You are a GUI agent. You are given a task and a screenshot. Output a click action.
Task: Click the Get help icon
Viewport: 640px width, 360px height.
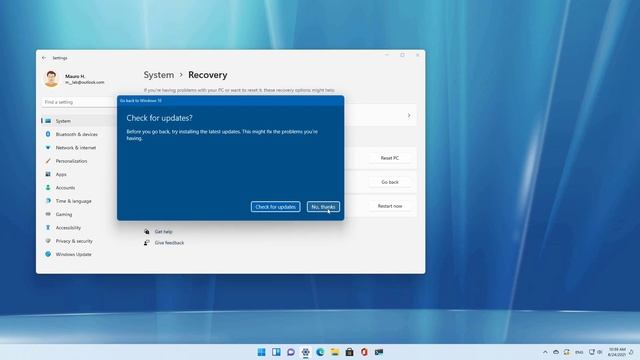click(x=147, y=231)
